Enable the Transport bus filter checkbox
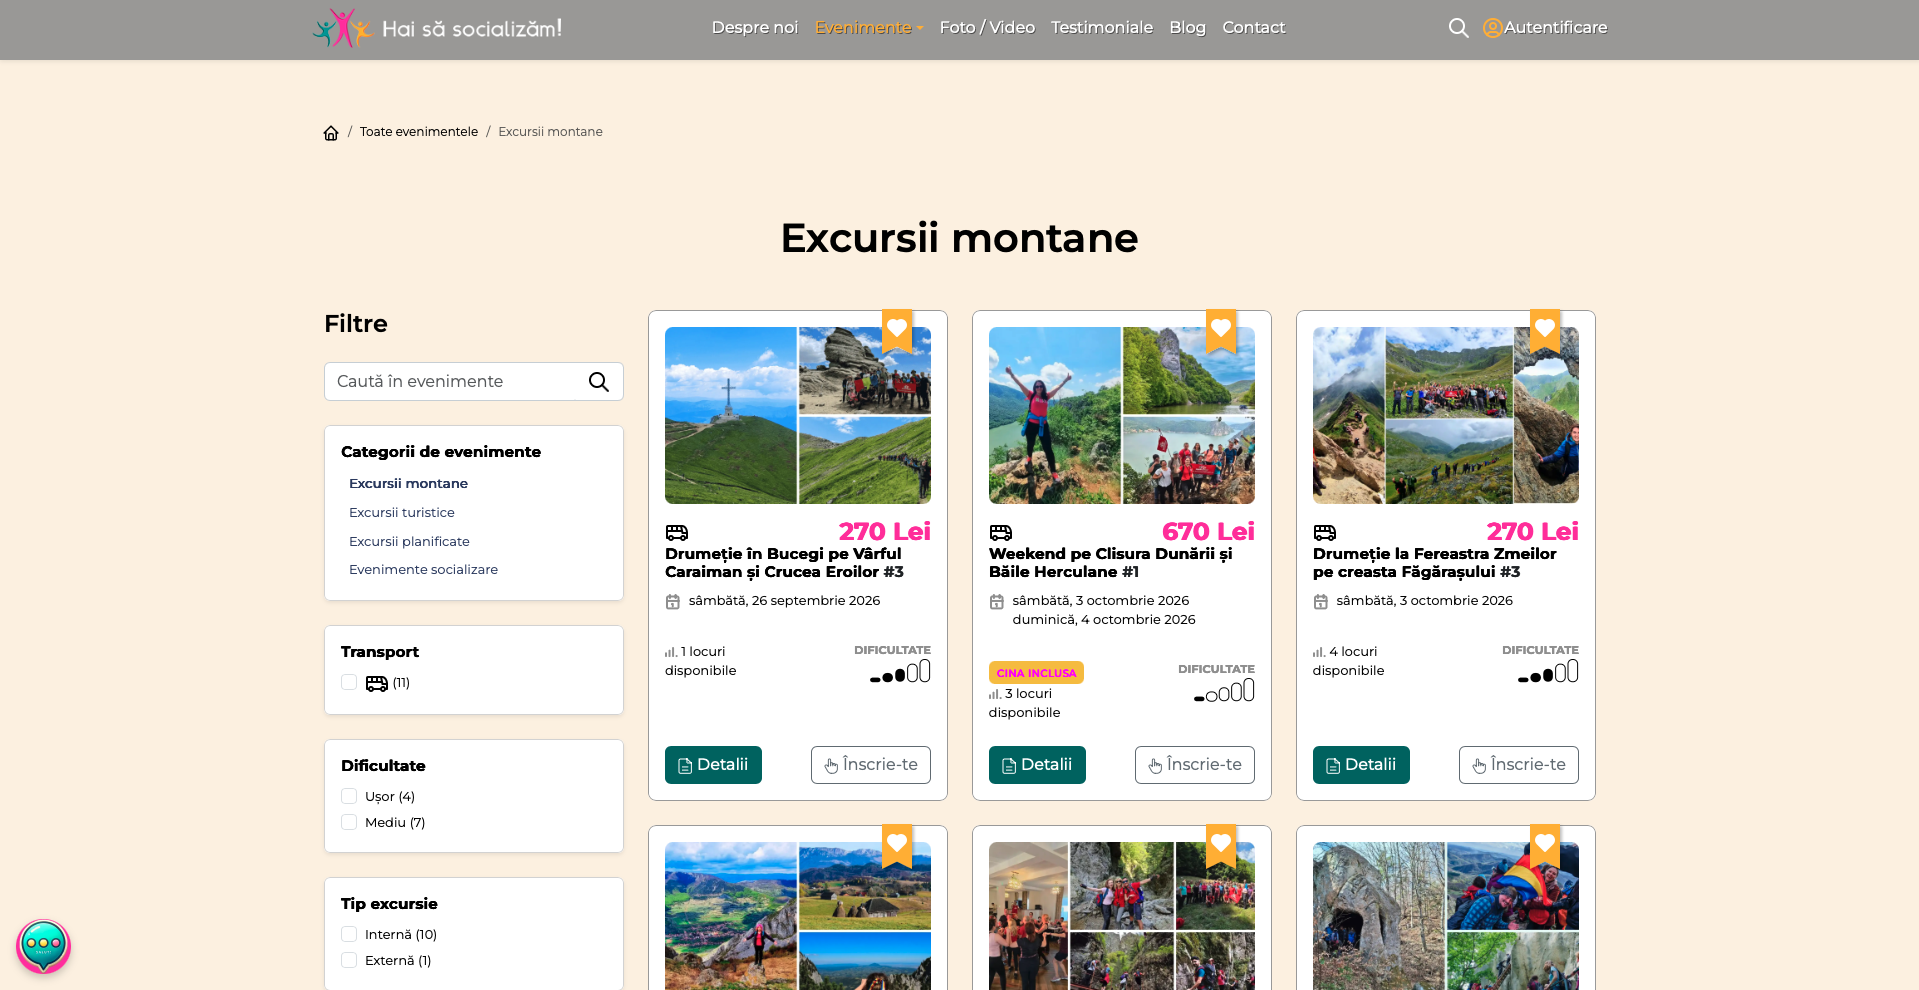 [x=349, y=682]
